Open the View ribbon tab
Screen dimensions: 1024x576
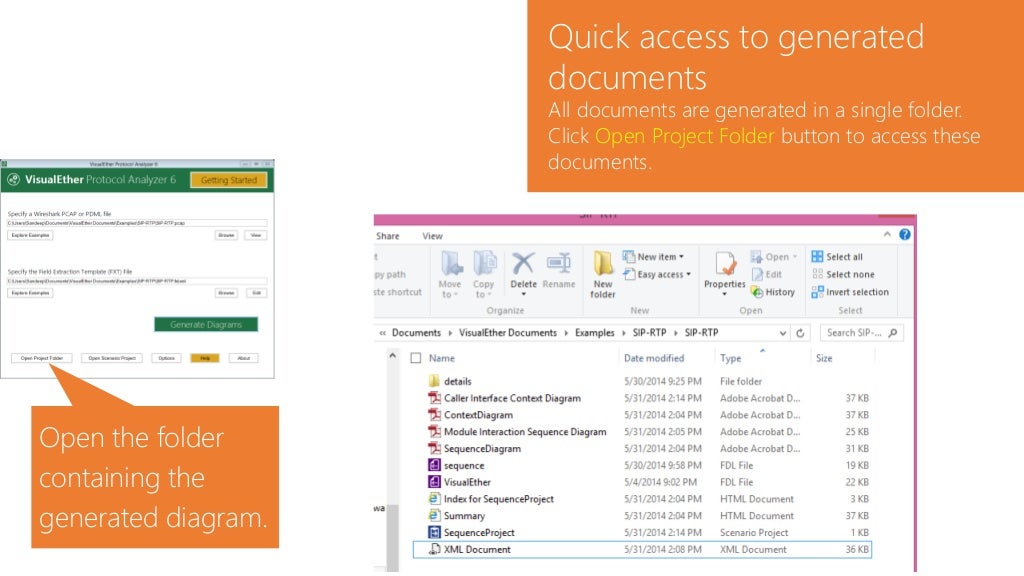click(x=432, y=236)
